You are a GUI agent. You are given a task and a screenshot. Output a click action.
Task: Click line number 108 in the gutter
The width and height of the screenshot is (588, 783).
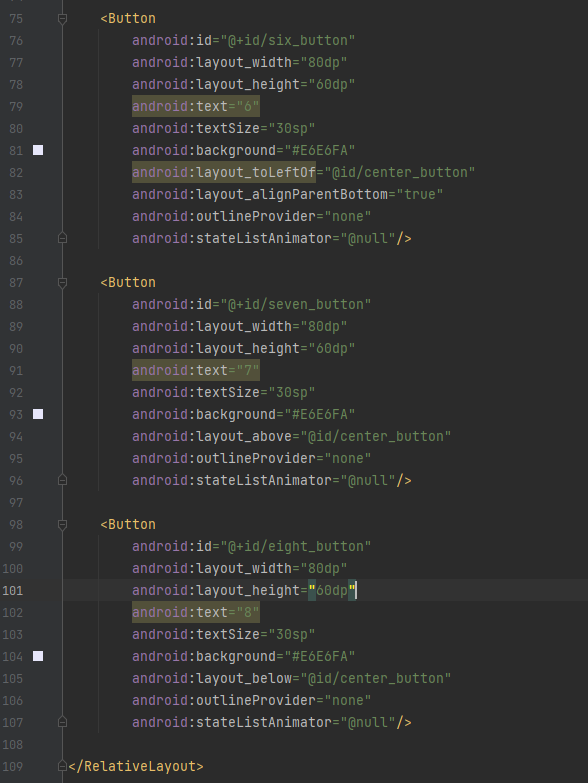pyautogui.click(x=12, y=744)
